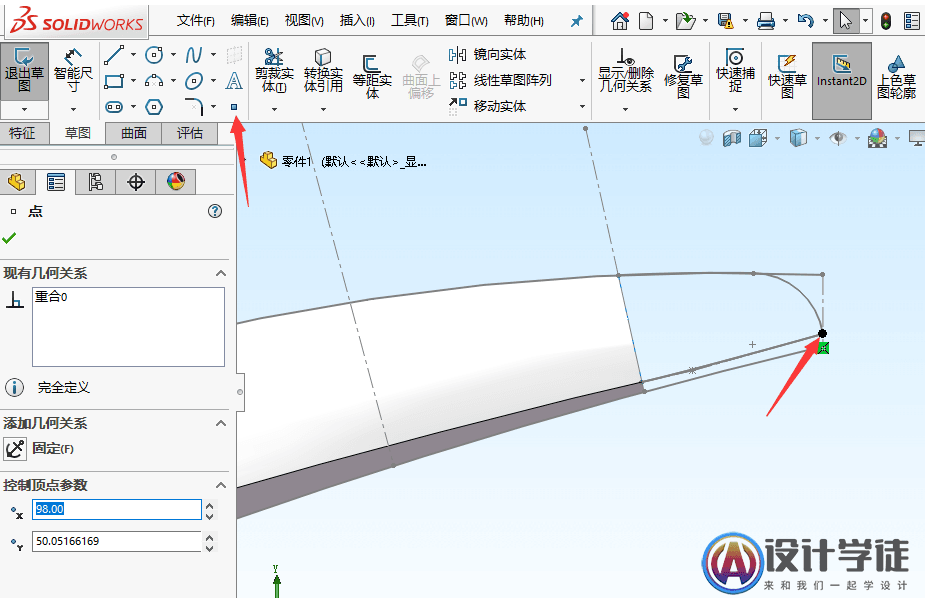Click Quick Snaps (快速捕捉) tool
Image resolution: width=925 pixels, height=598 pixels.
(735, 71)
